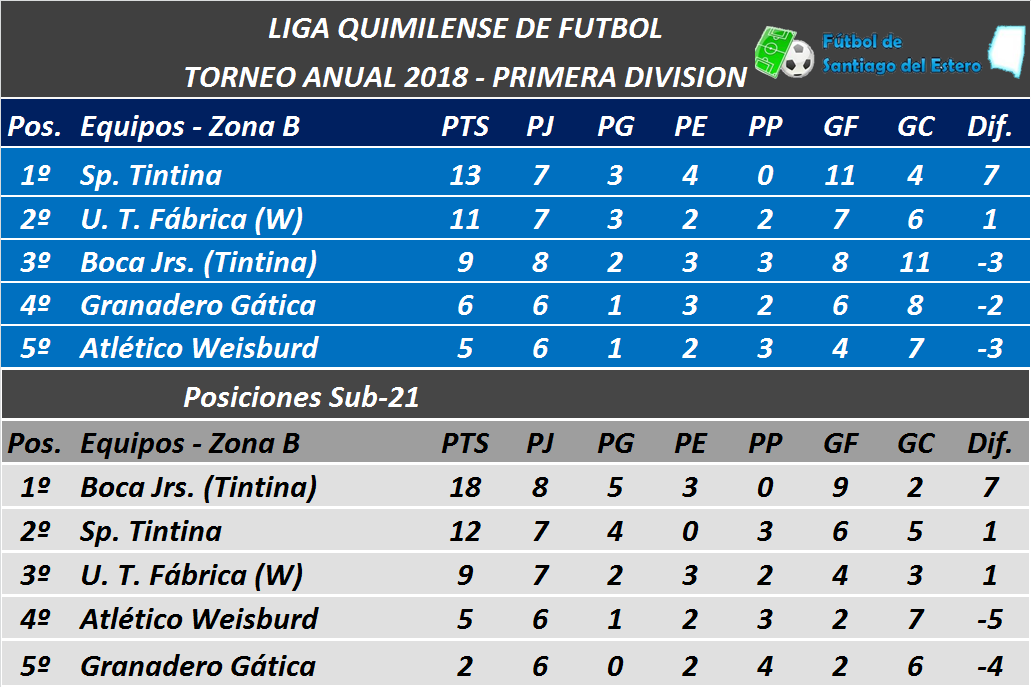Click the soccer field and ball logo icon
This screenshot has width=1031, height=687.
click(x=784, y=53)
